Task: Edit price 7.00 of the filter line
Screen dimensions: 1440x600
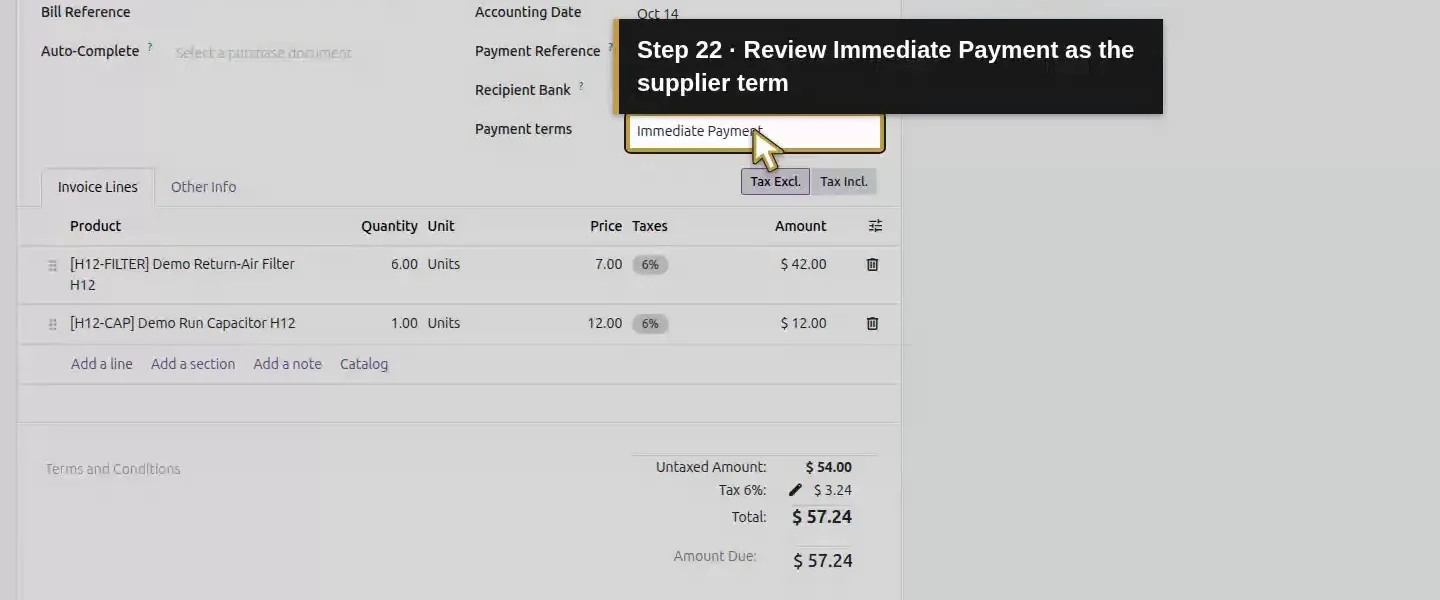Action: [x=608, y=264]
